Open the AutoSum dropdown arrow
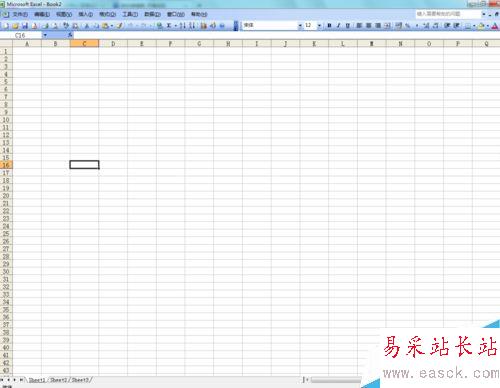This screenshot has height=388, width=500. coord(175,26)
